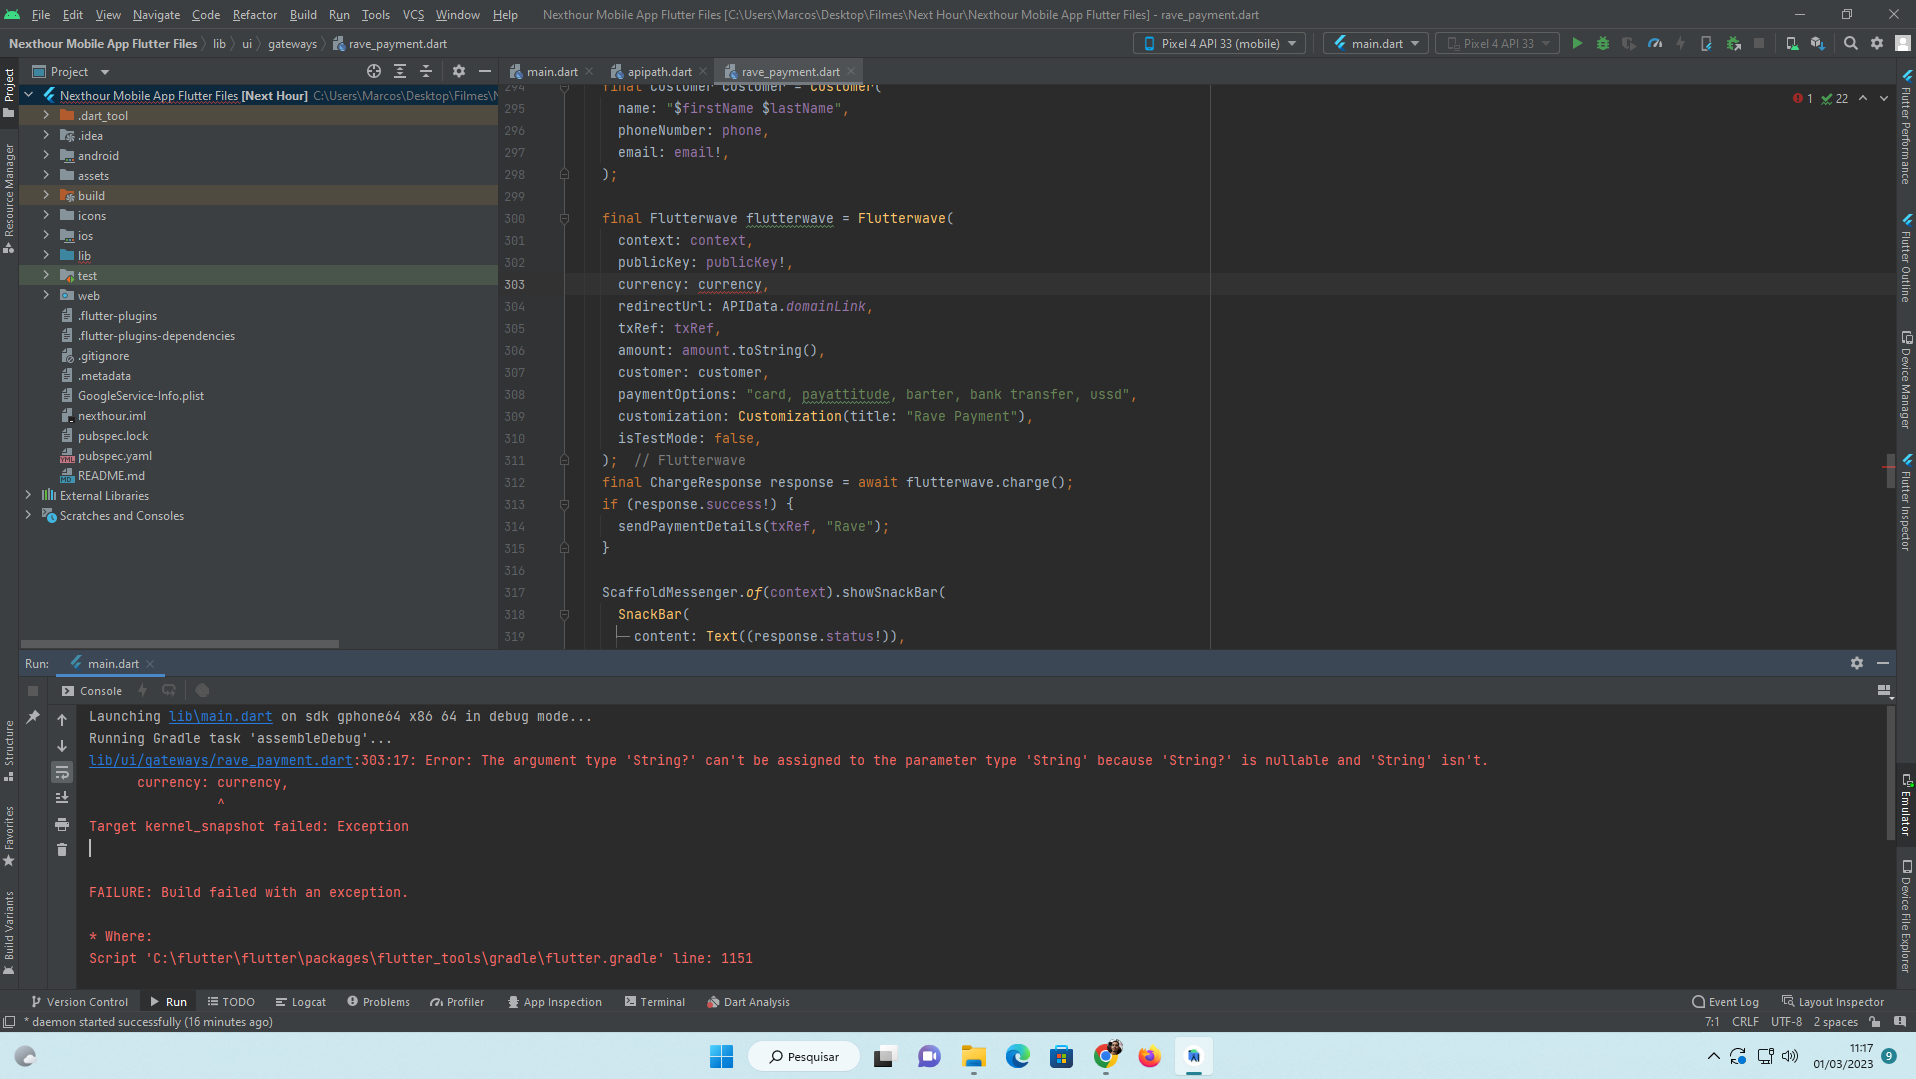Screen dimensions: 1916x1079
Task: Open the Layout Inspector
Action: [x=1833, y=1002]
